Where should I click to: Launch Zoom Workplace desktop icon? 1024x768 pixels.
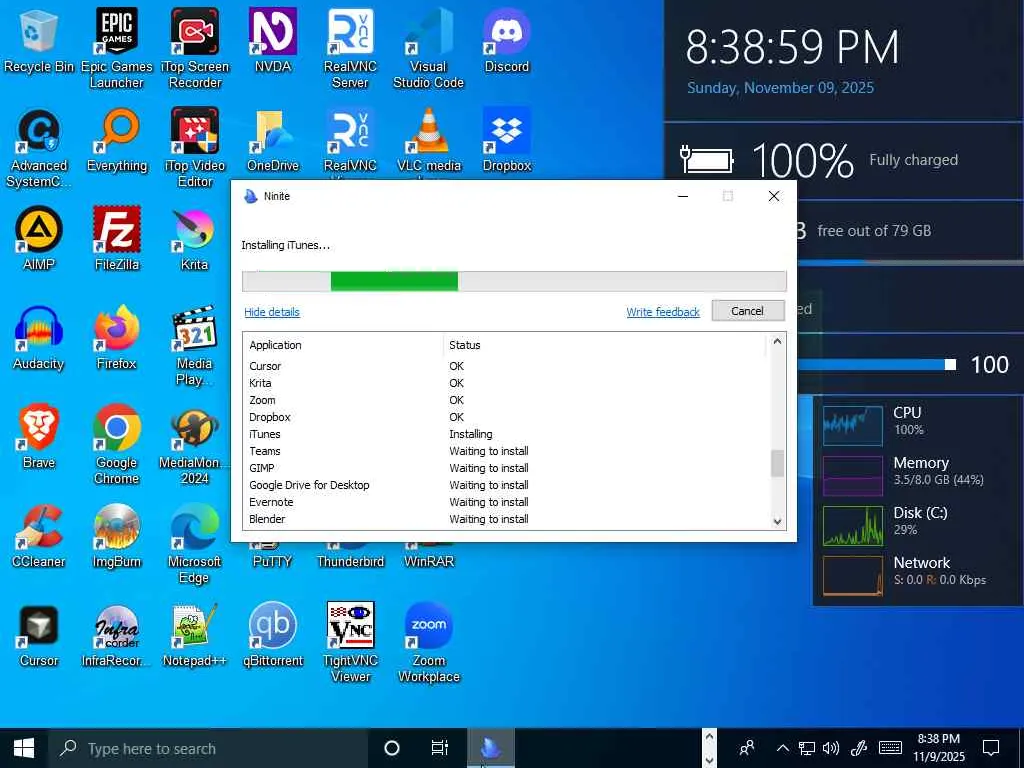(428, 643)
